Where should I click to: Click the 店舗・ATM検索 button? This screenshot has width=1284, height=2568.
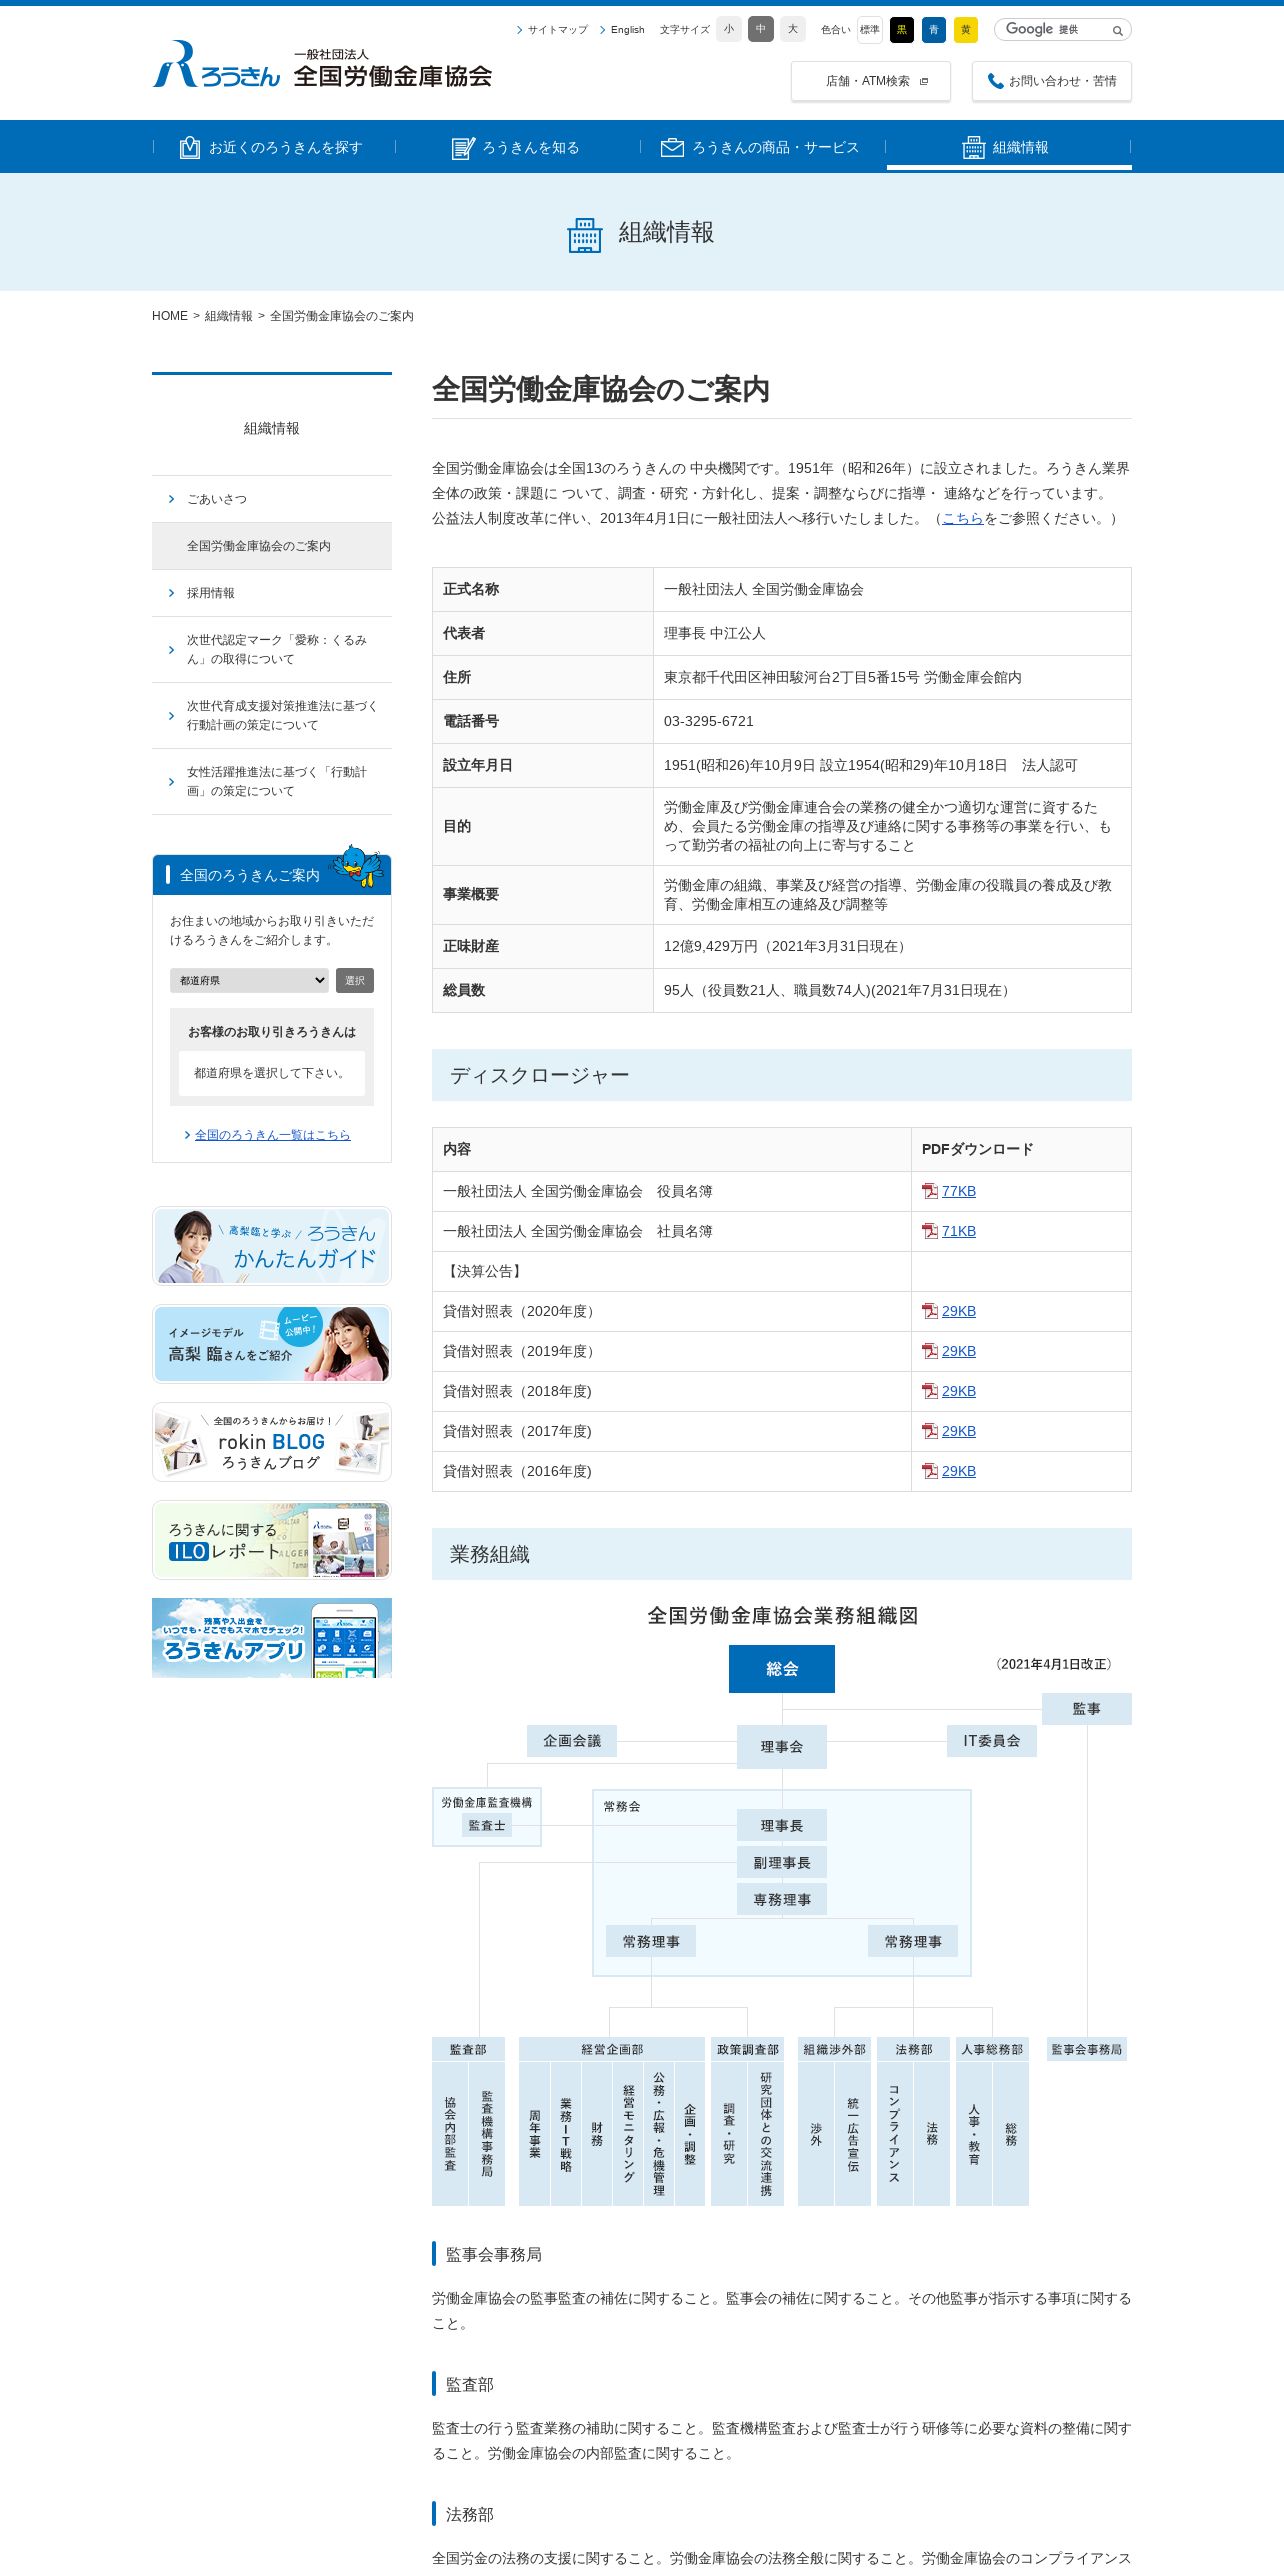pos(871,81)
